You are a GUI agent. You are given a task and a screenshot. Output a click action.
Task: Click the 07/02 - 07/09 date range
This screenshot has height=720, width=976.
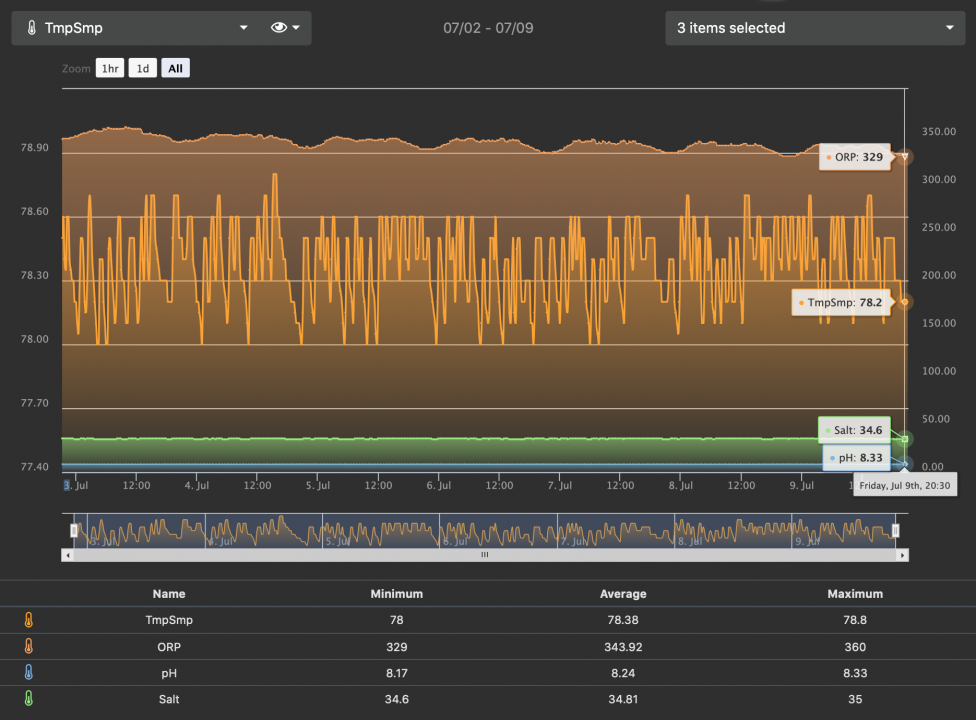[488, 28]
